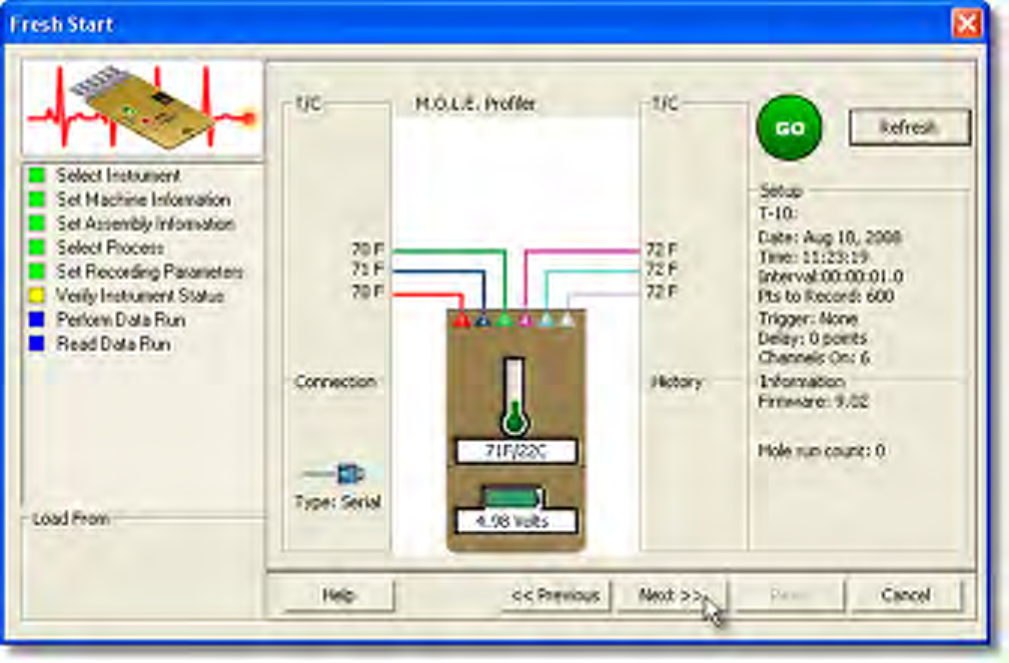Viewport: 1009px width, 663px height.
Task: Click blue square beside Read Data Run
Action: [37, 344]
